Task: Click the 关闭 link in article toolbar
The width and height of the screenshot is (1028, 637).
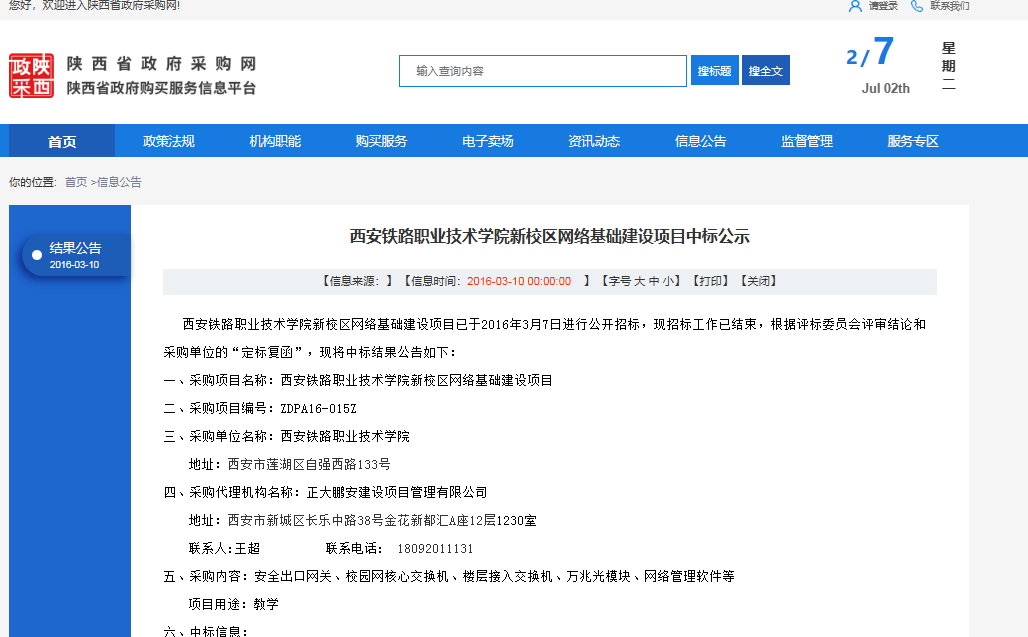Action: (x=758, y=281)
